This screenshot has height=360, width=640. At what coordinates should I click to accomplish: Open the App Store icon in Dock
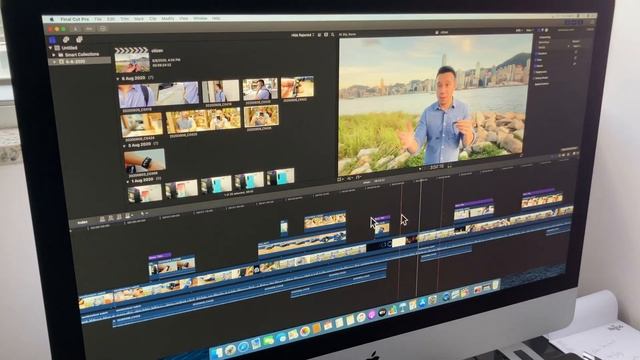[422, 302]
